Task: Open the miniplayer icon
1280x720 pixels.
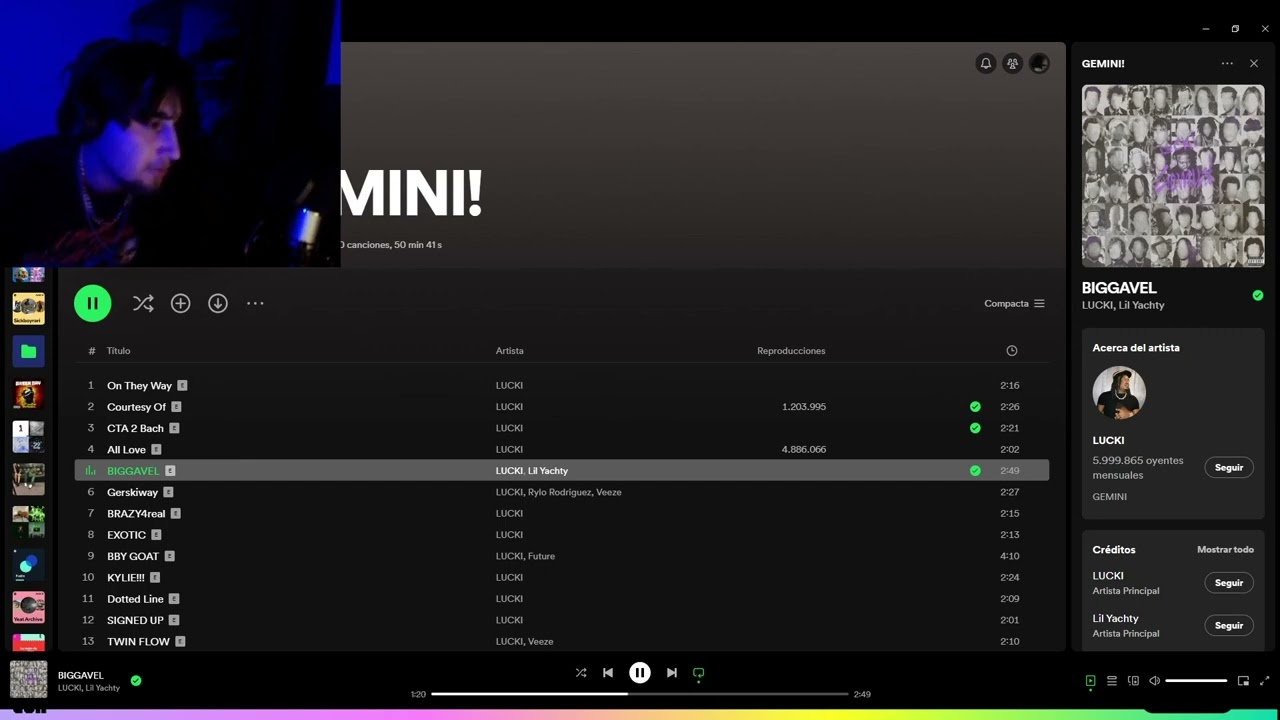Action: 1243,681
